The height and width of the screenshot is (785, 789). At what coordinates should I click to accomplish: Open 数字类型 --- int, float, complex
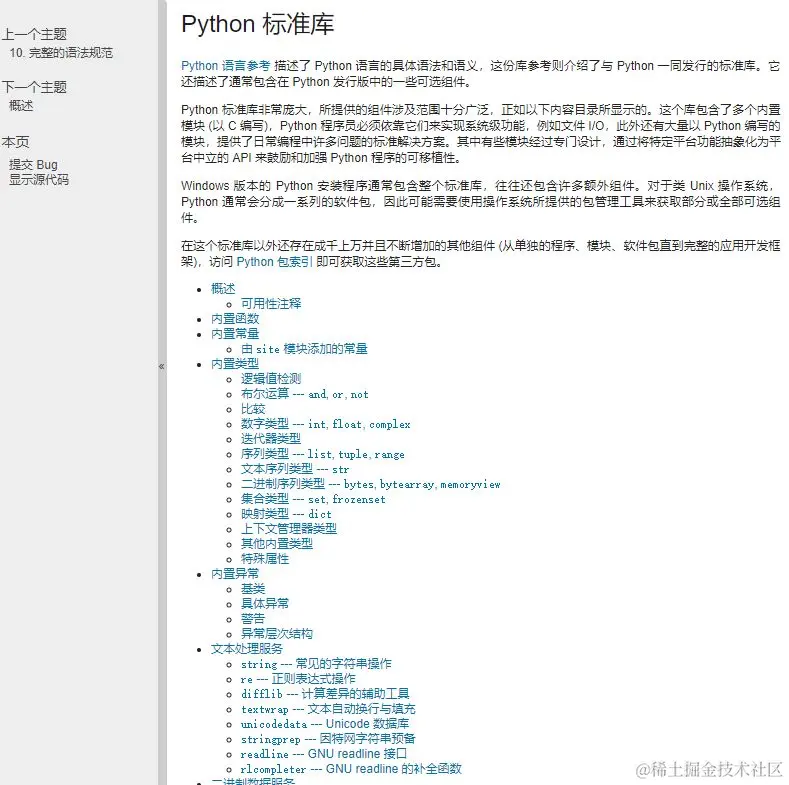pyautogui.click(x=326, y=424)
